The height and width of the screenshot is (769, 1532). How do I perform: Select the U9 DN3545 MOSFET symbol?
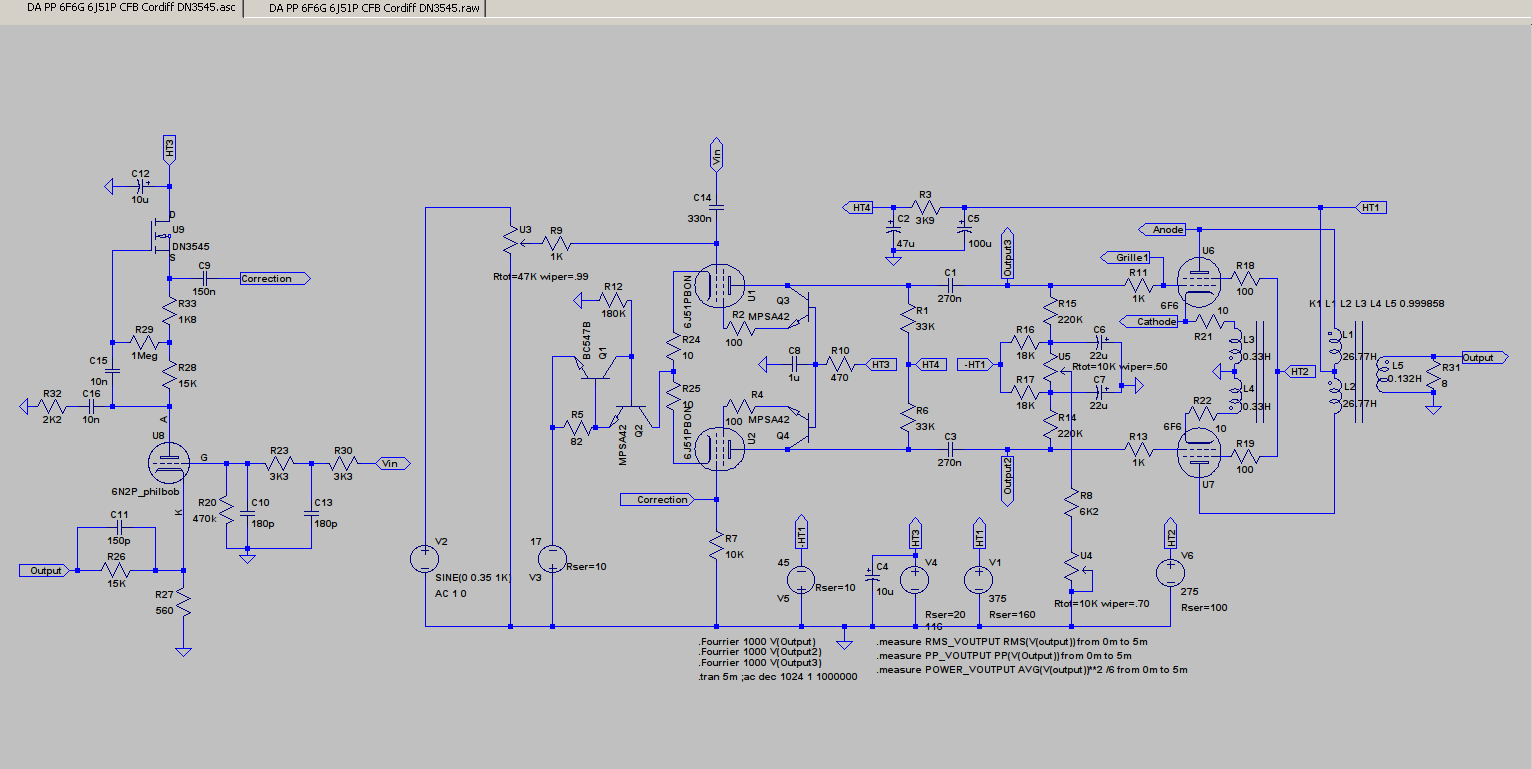tap(162, 236)
